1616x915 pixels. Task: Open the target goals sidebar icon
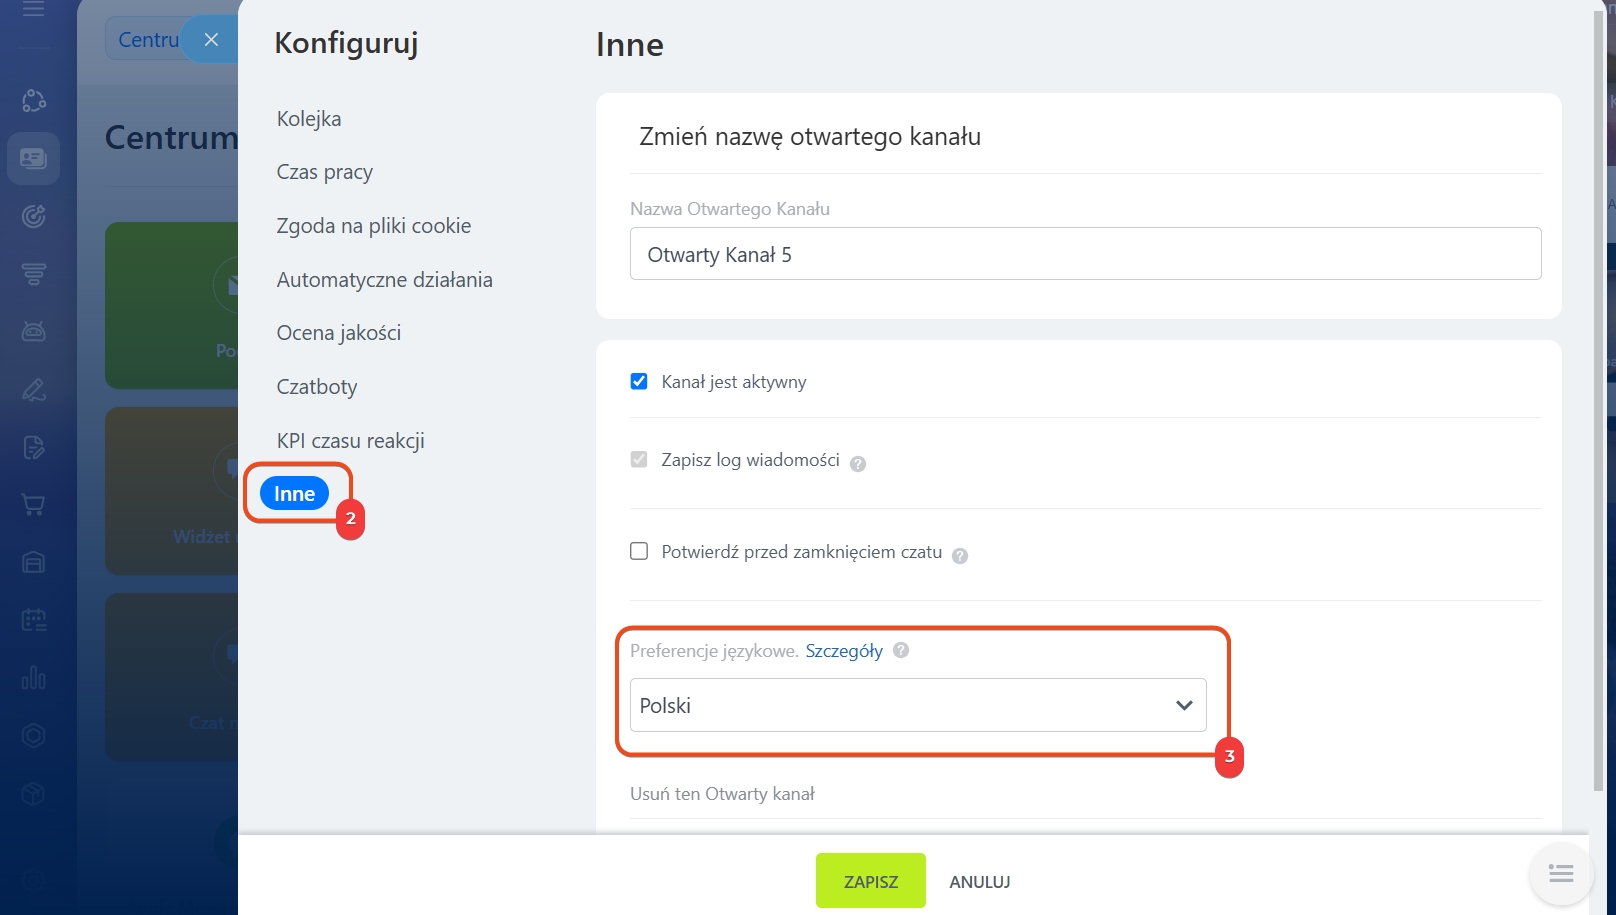click(x=33, y=216)
